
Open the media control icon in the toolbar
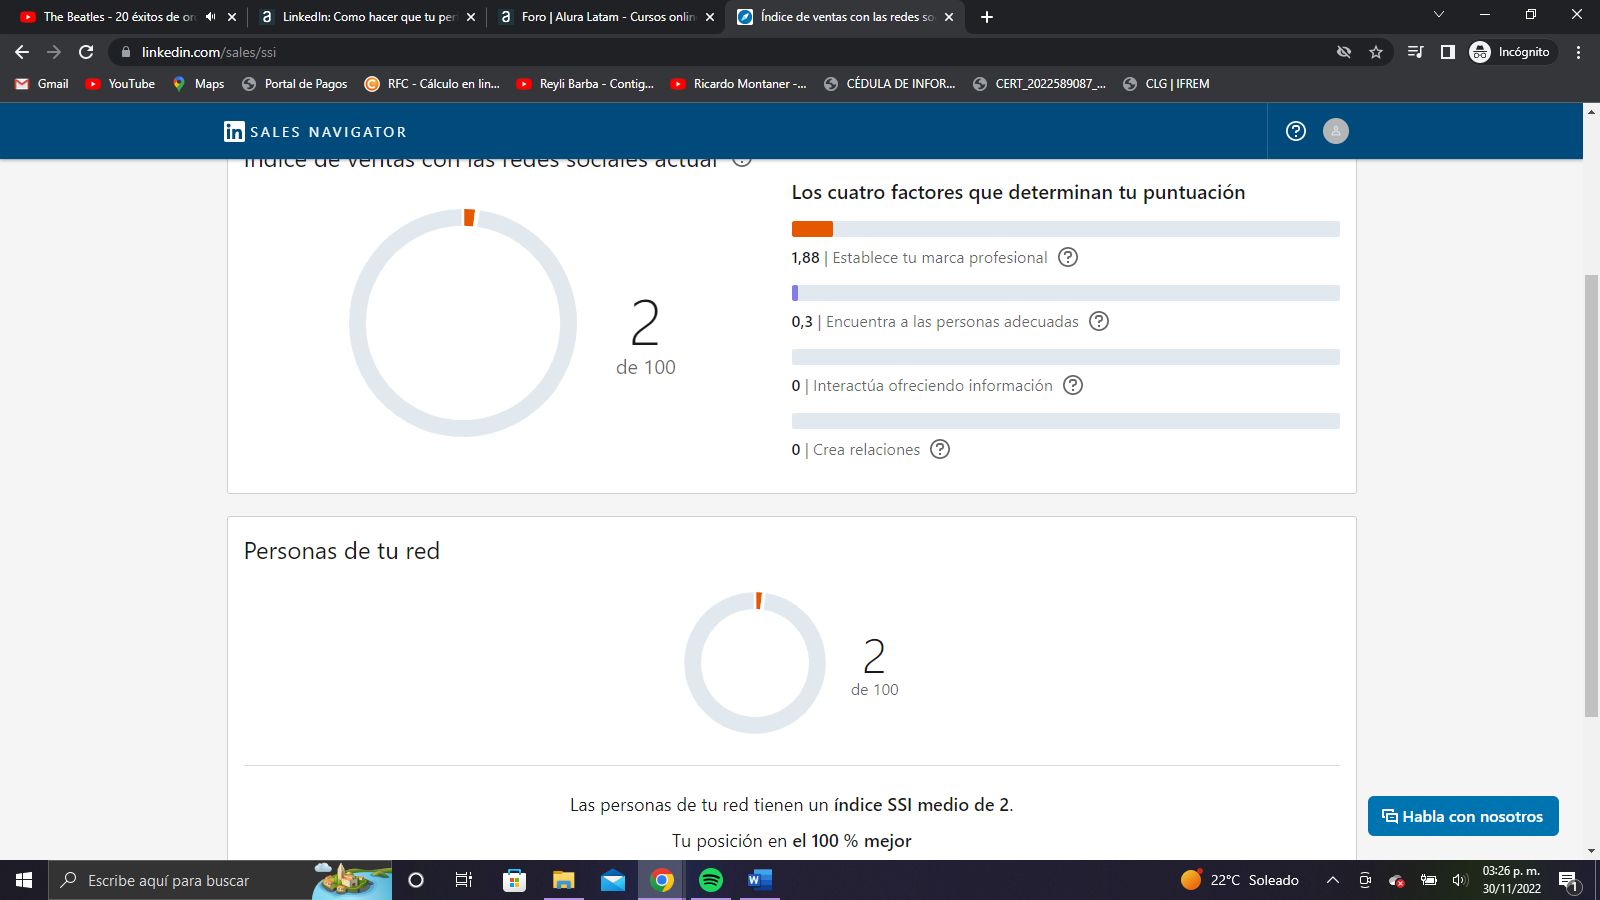pos(1415,52)
